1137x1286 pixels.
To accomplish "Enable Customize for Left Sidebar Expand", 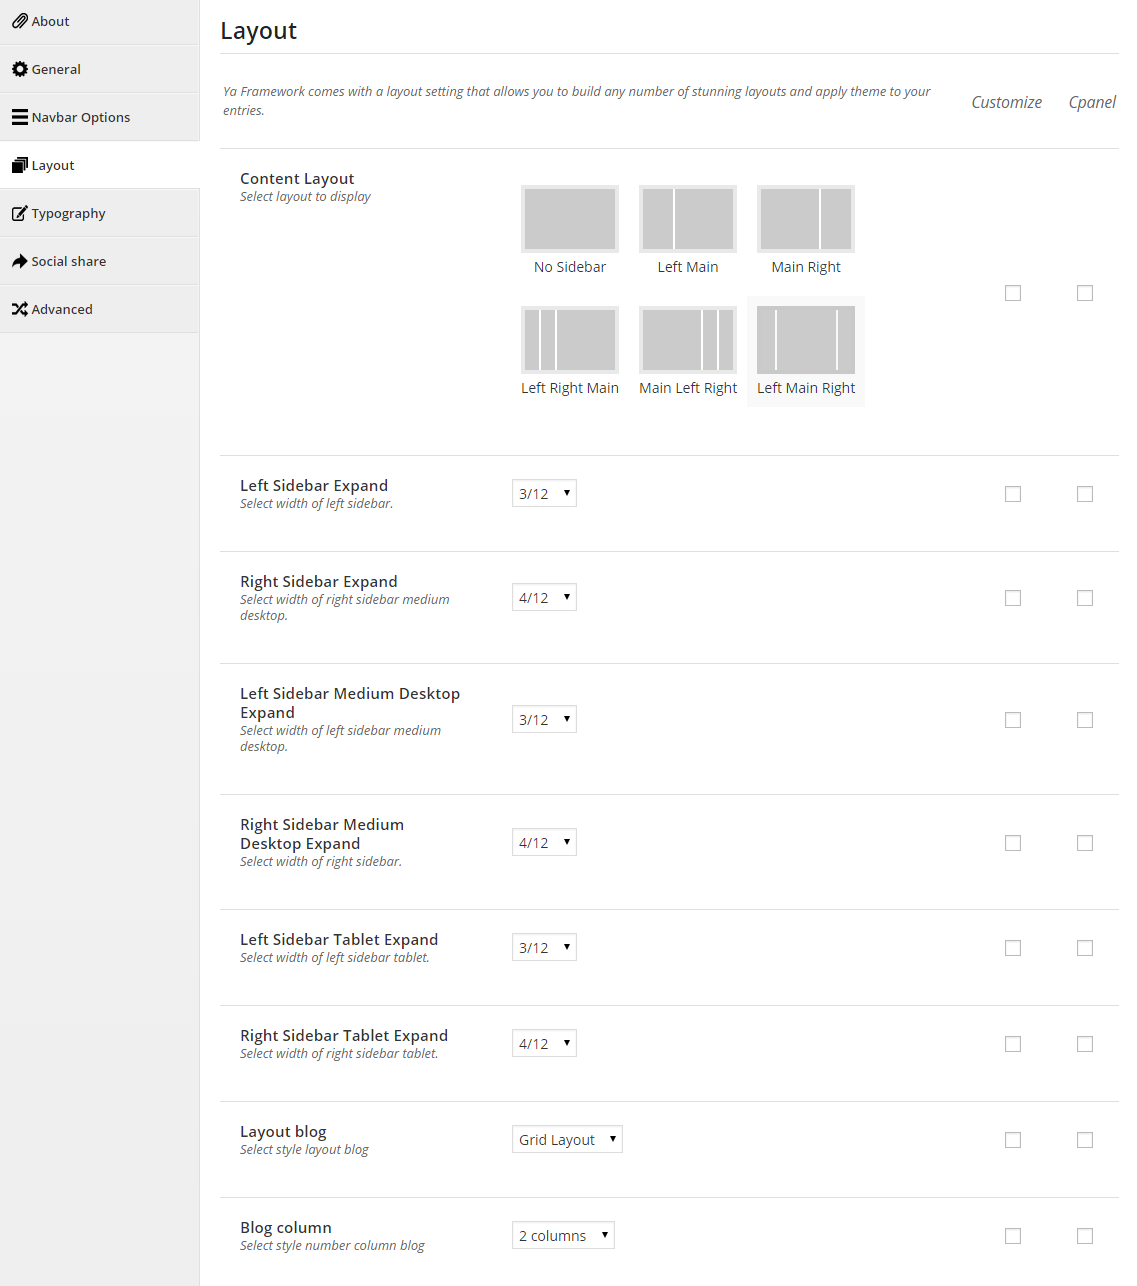I will 1013,494.
